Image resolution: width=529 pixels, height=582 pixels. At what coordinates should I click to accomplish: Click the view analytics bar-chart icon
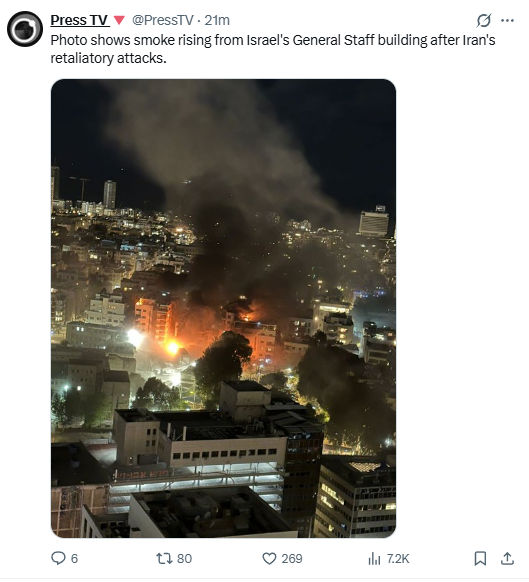[374, 558]
